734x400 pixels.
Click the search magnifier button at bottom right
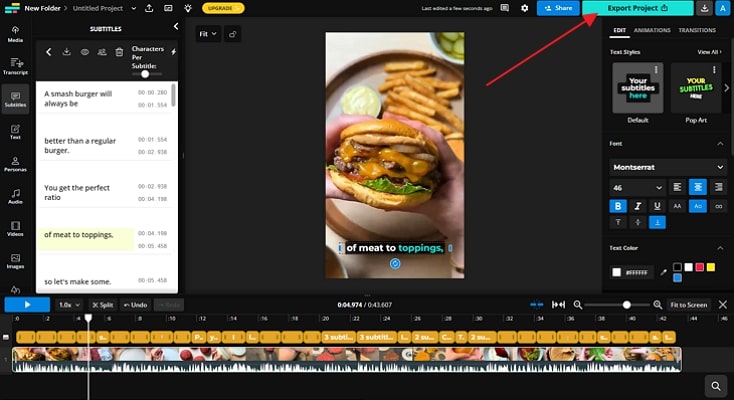[x=716, y=386]
